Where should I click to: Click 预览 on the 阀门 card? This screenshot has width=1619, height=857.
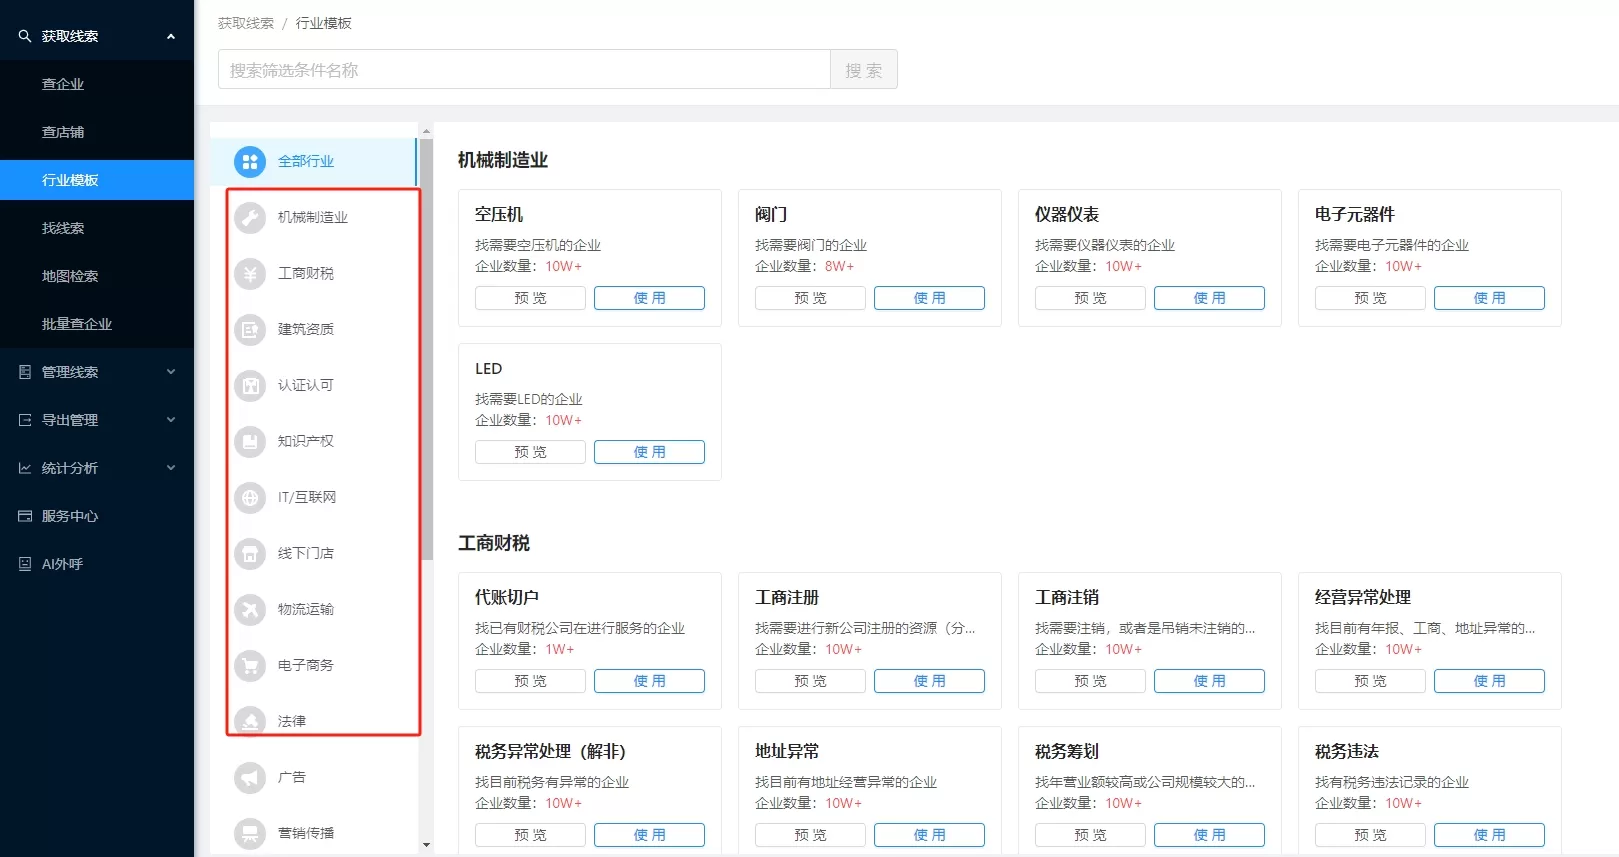point(810,298)
